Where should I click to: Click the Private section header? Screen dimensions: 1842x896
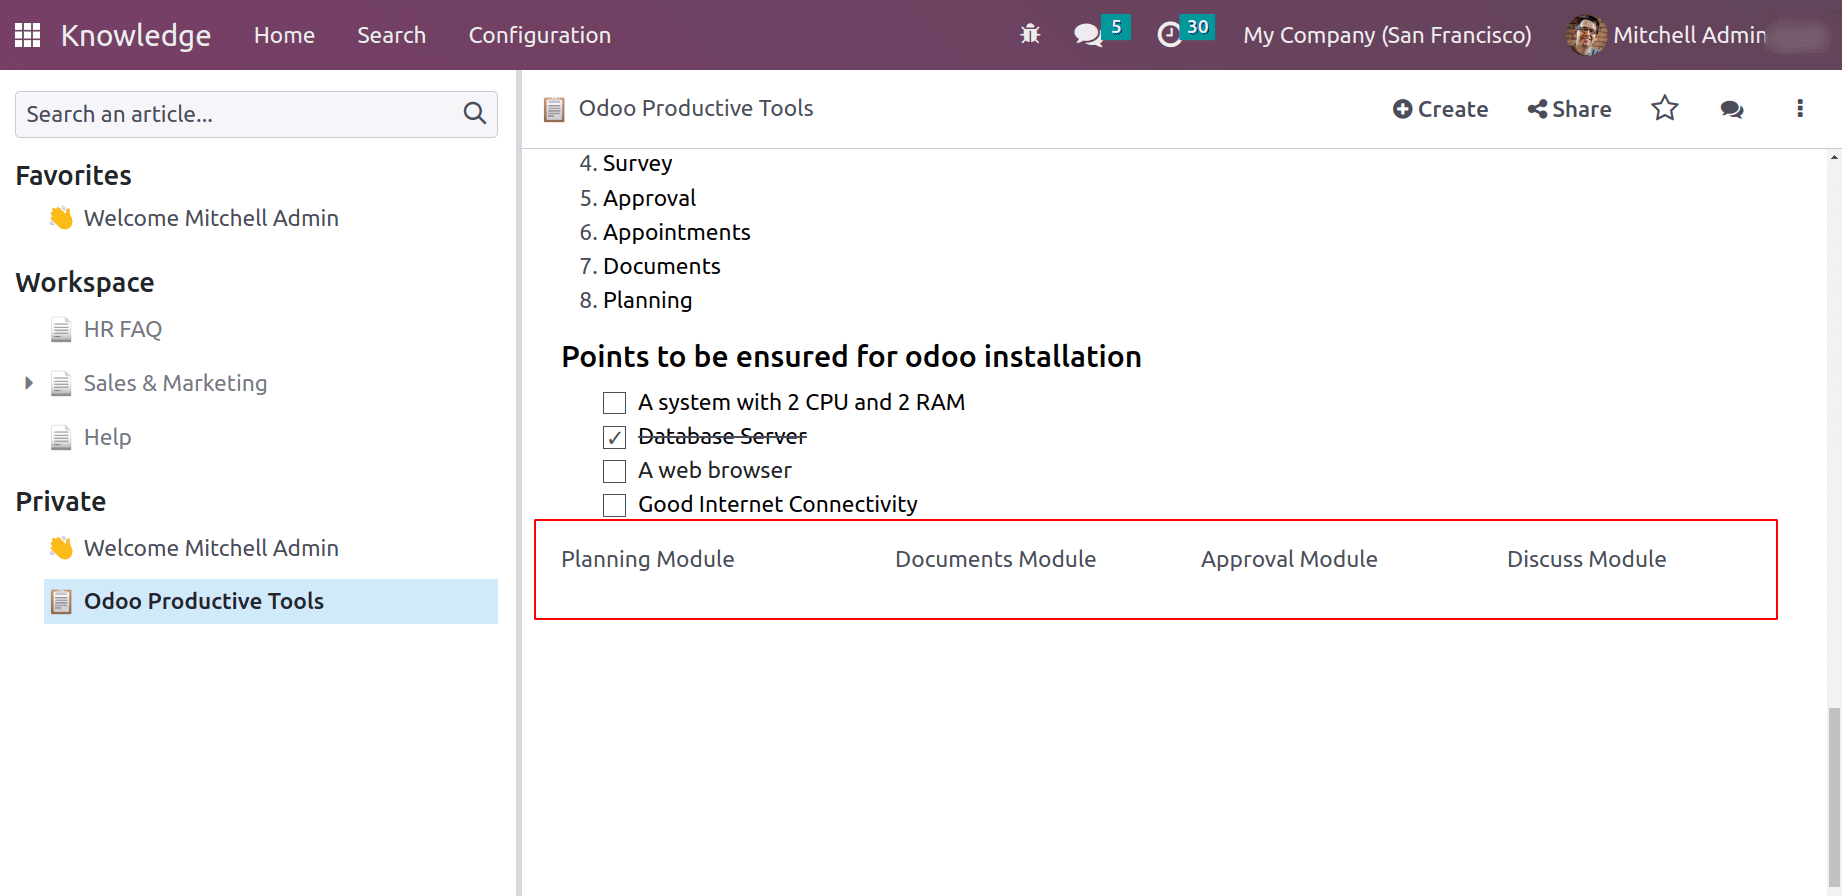tap(61, 501)
